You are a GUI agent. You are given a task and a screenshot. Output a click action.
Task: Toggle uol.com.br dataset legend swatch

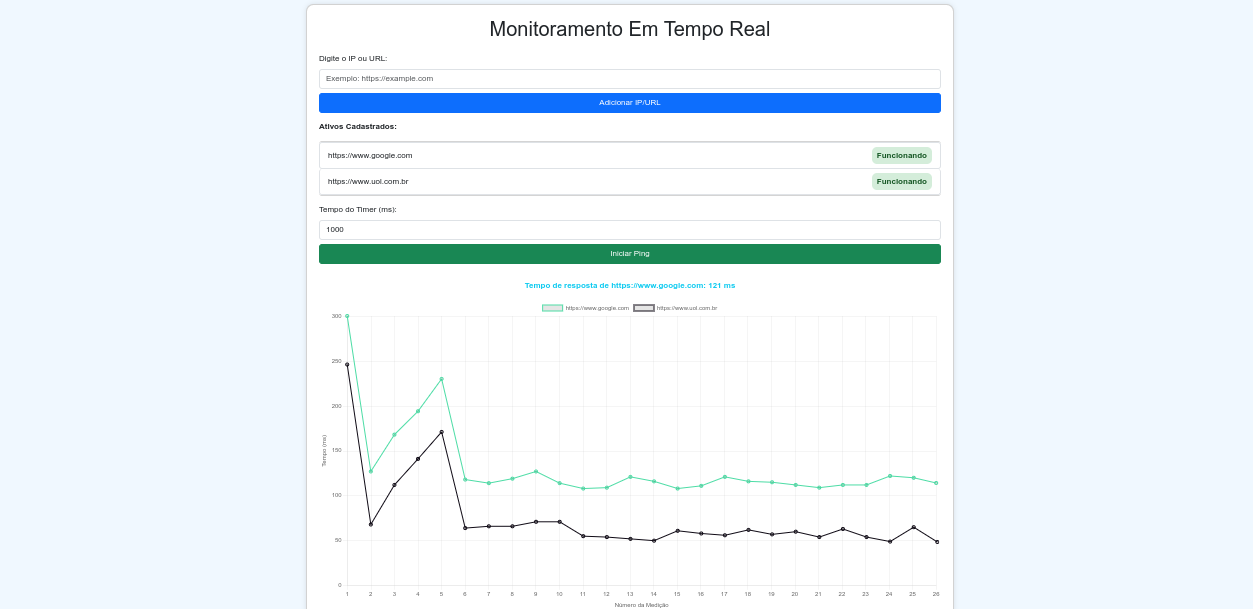(x=644, y=308)
